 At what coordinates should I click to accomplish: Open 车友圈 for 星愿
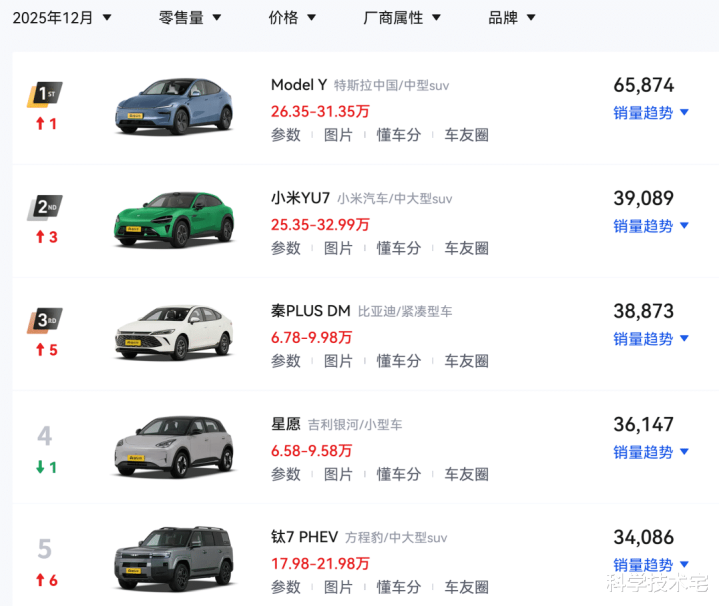[466, 474]
